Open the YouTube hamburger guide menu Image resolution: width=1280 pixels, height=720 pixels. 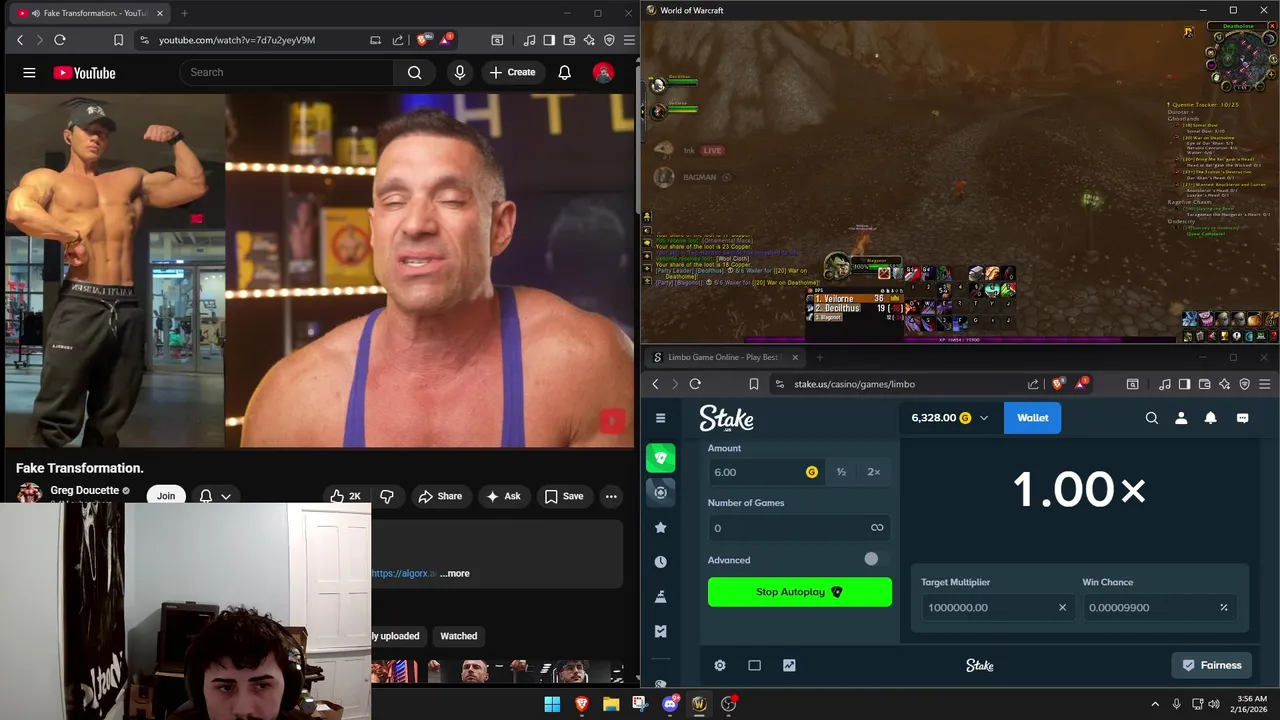tap(29, 73)
